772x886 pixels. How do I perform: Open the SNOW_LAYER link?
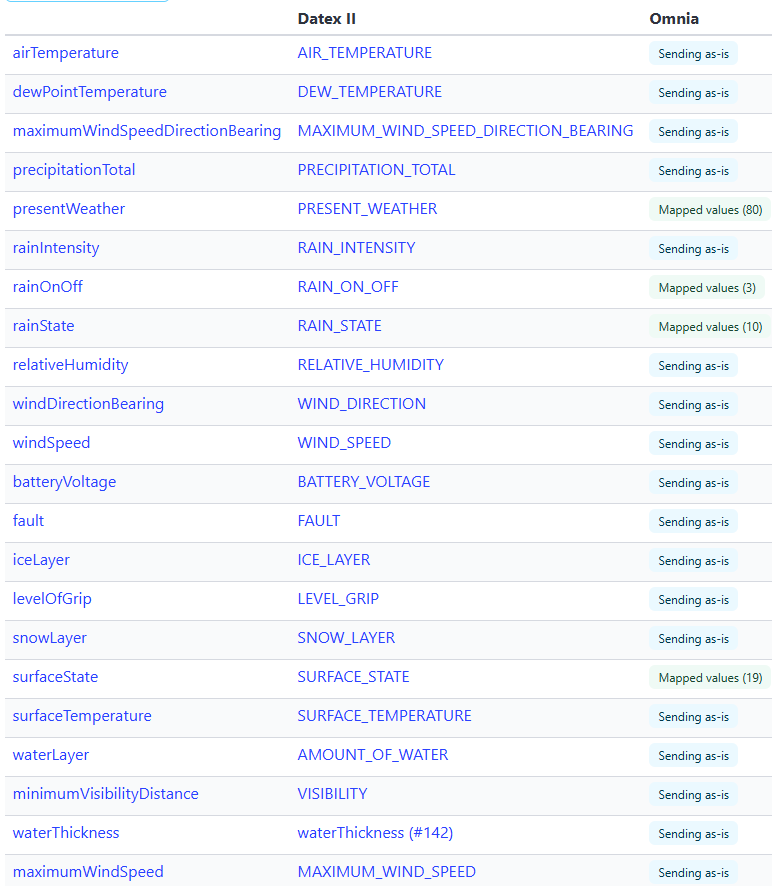coord(346,638)
